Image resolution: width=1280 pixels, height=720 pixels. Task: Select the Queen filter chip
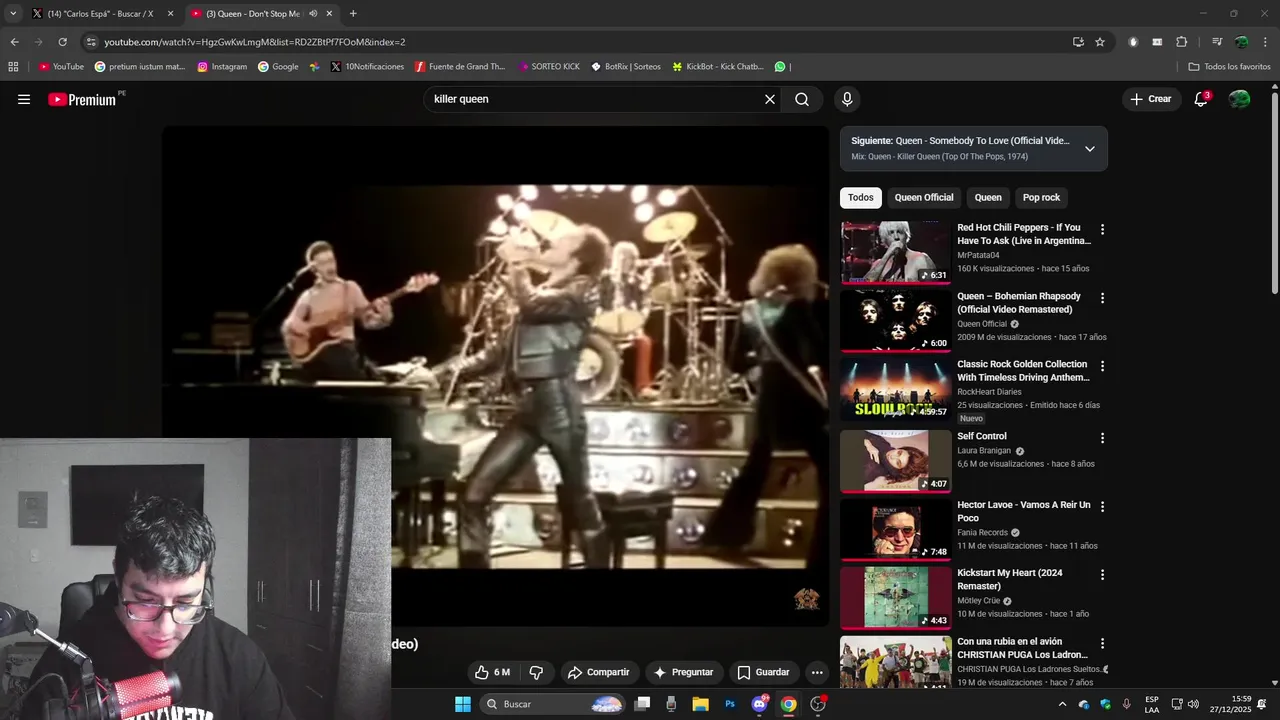[988, 197]
